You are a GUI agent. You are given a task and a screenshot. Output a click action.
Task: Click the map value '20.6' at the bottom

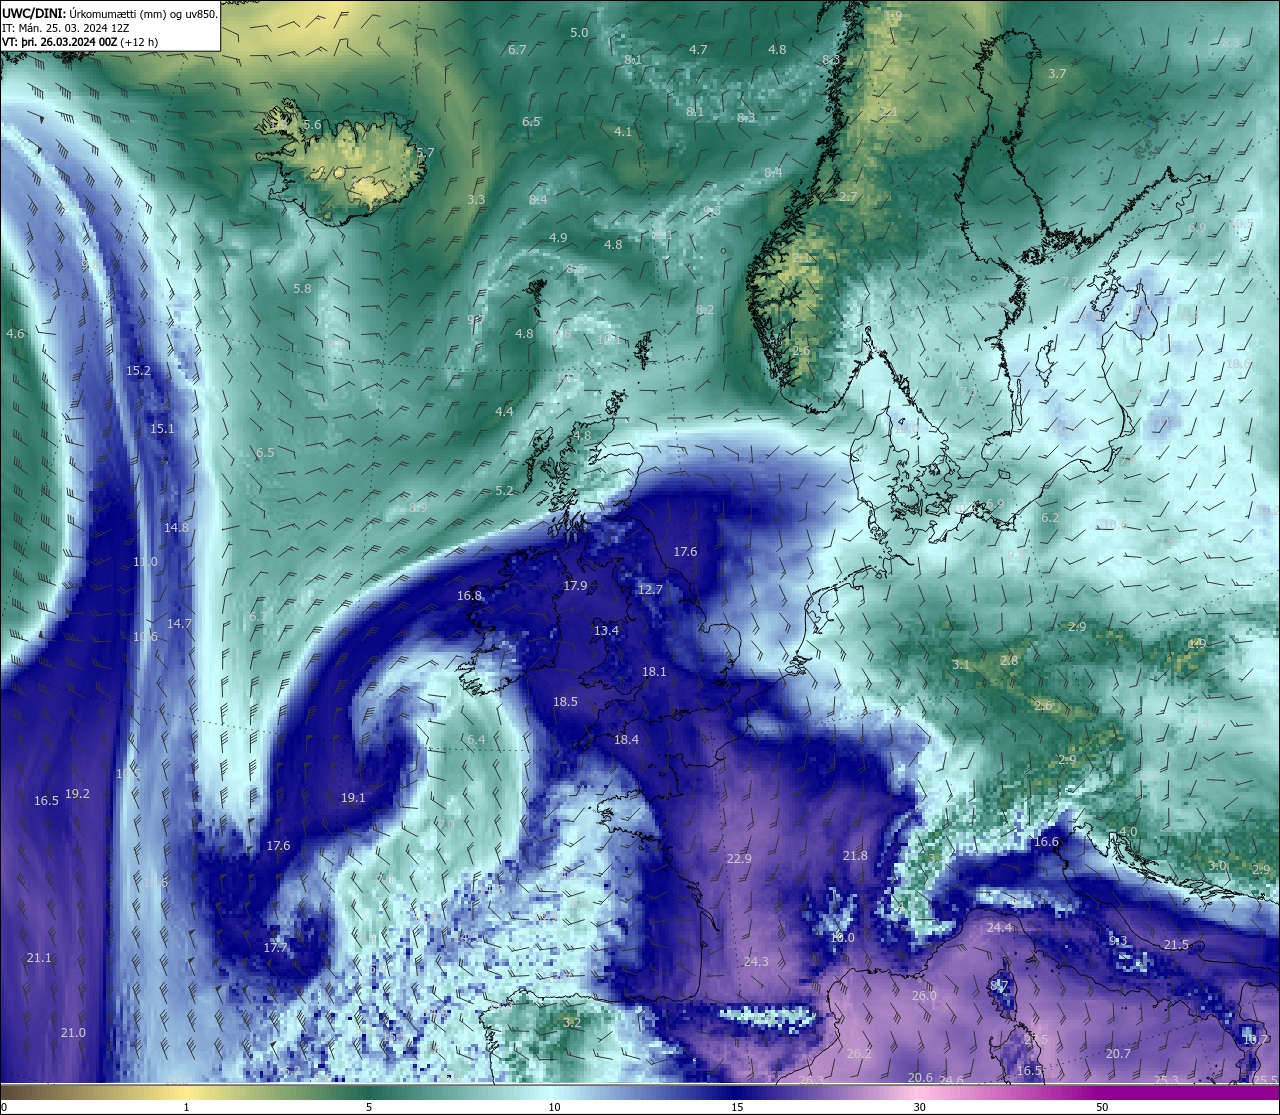click(920, 1077)
